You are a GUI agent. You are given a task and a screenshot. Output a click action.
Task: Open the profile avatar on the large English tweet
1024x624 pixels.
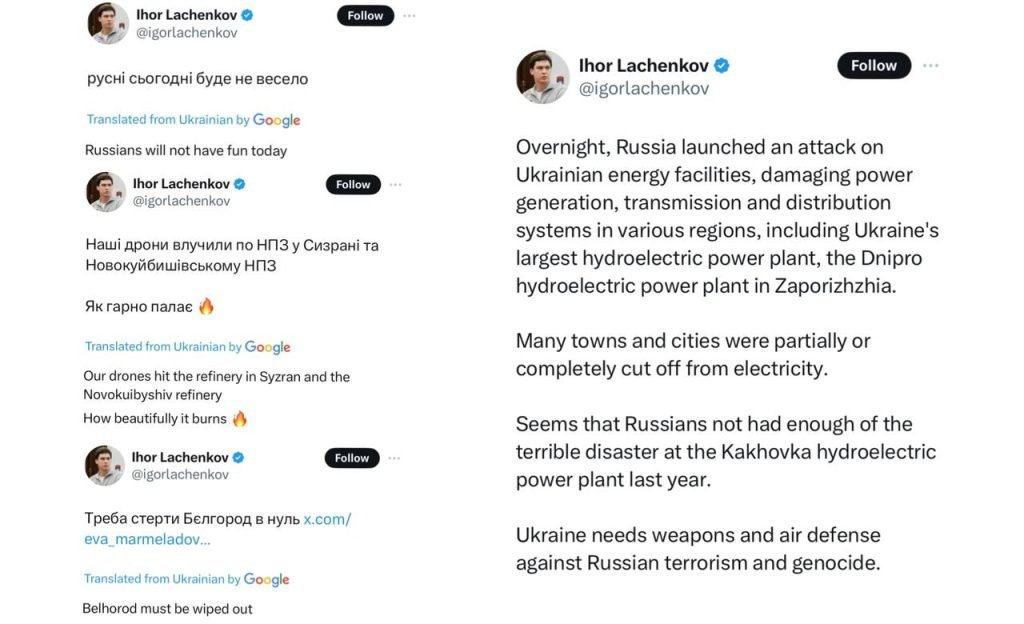click(542, 77)
